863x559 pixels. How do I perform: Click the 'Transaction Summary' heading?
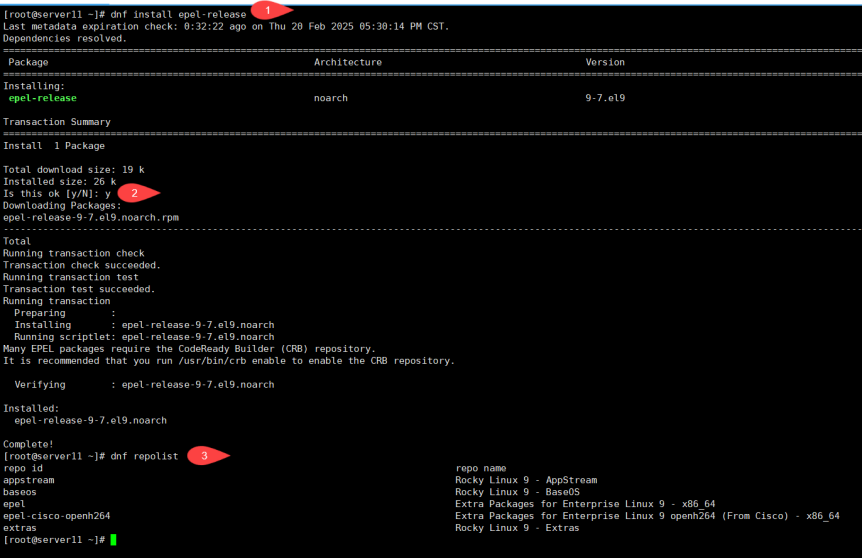point(57,122)
